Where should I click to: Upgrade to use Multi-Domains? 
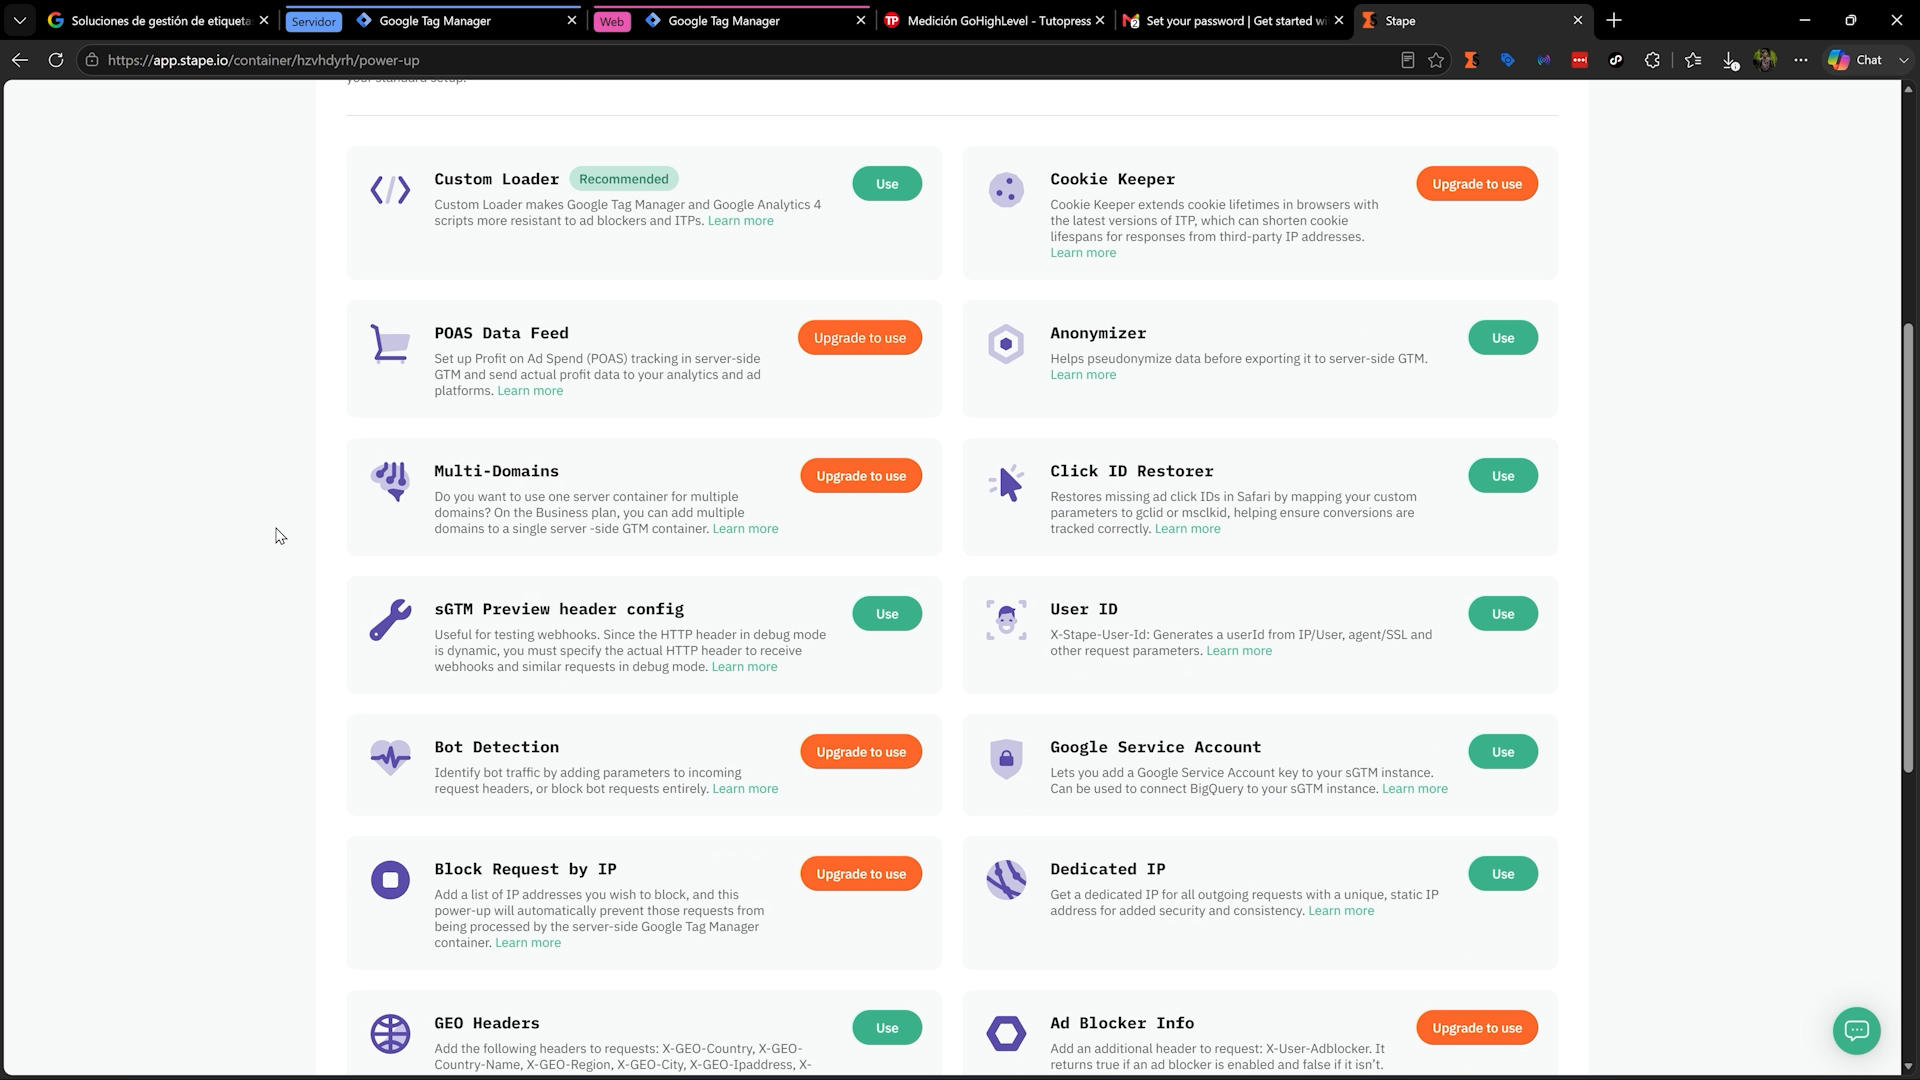[861, 476]
